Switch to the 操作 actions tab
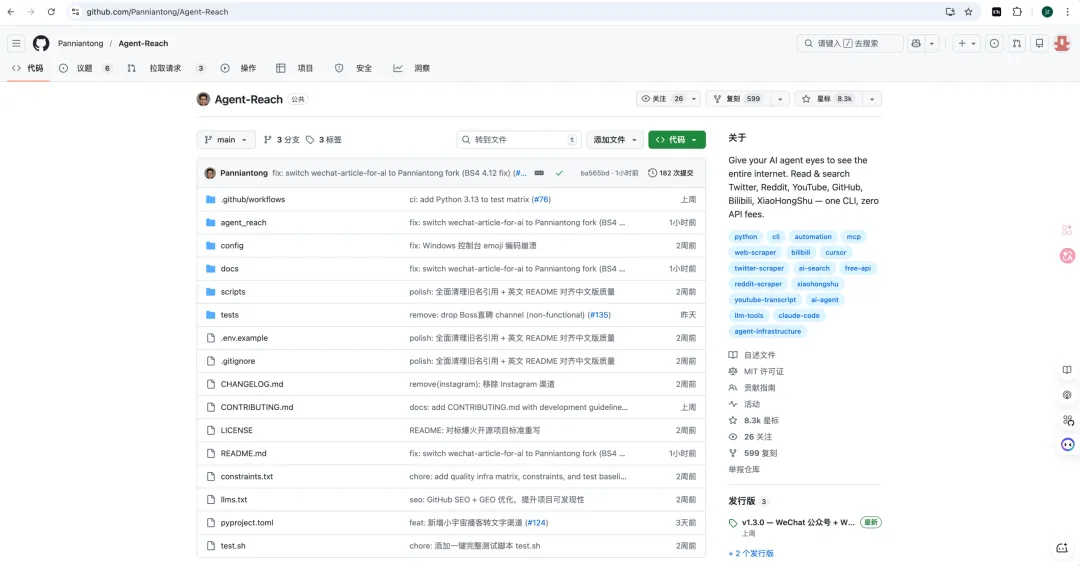This screenshot has height=566, width=1080. click(238, 68)
